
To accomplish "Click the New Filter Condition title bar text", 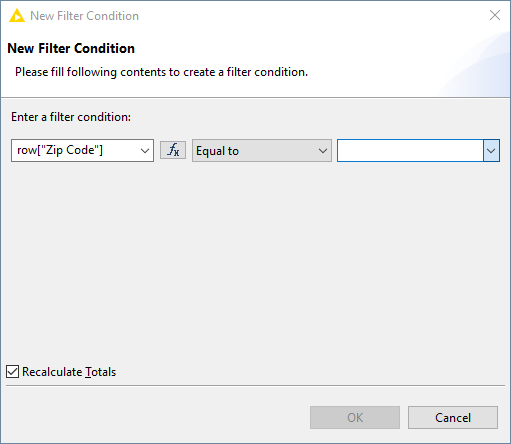I will click(84, 16).
